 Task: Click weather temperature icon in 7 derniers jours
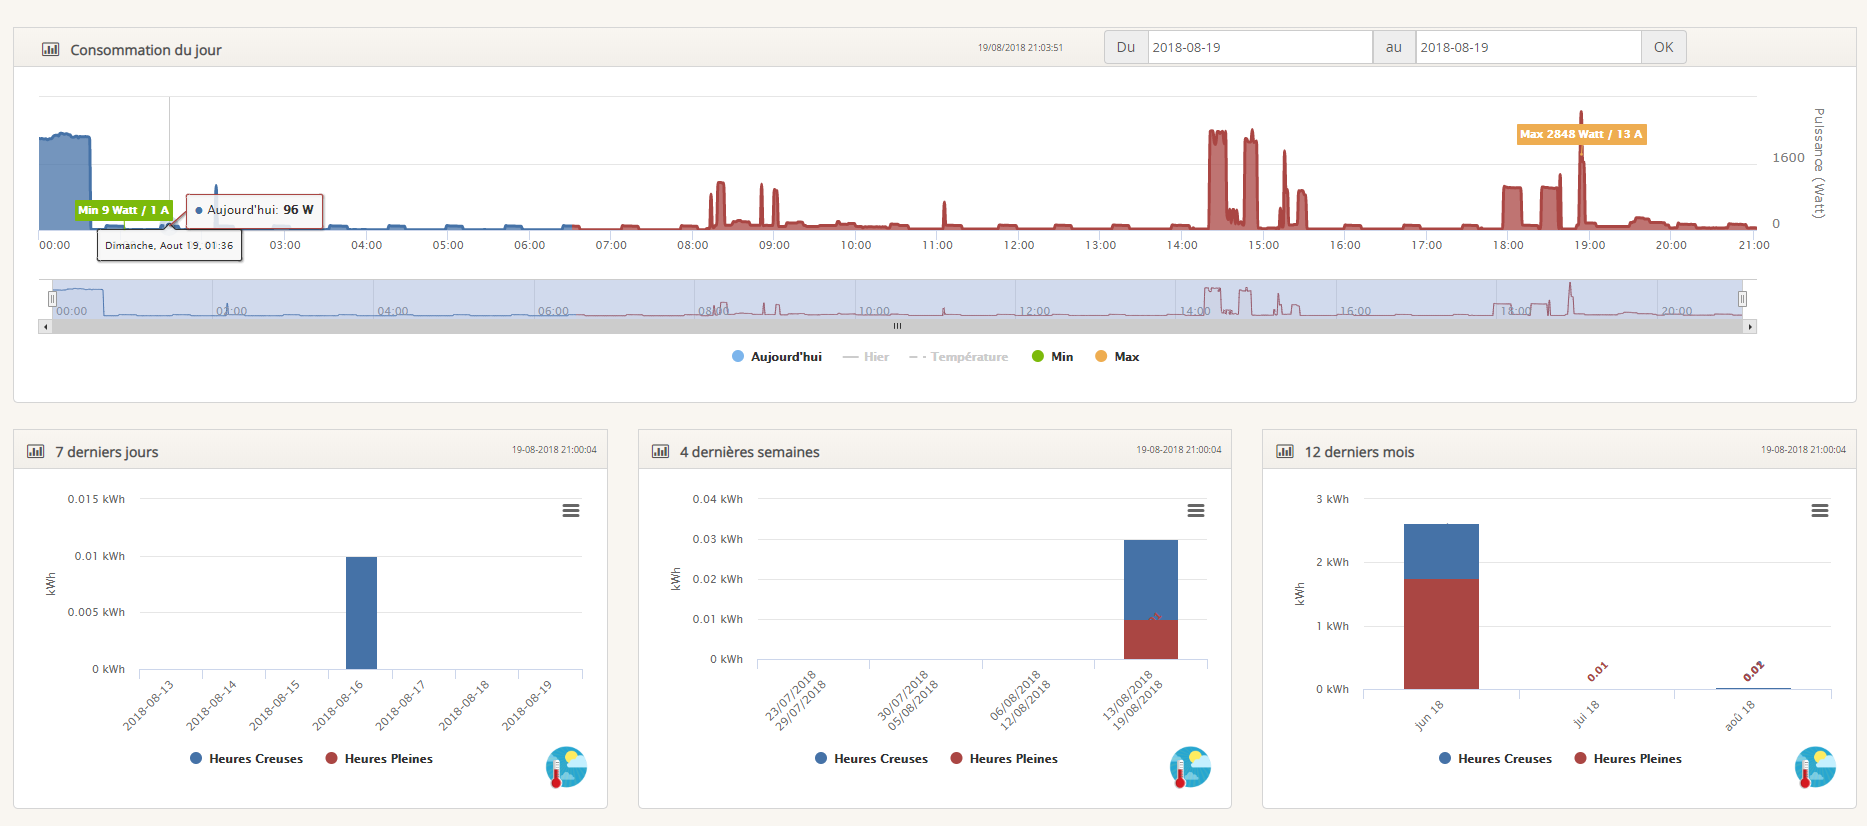(566, 767)
